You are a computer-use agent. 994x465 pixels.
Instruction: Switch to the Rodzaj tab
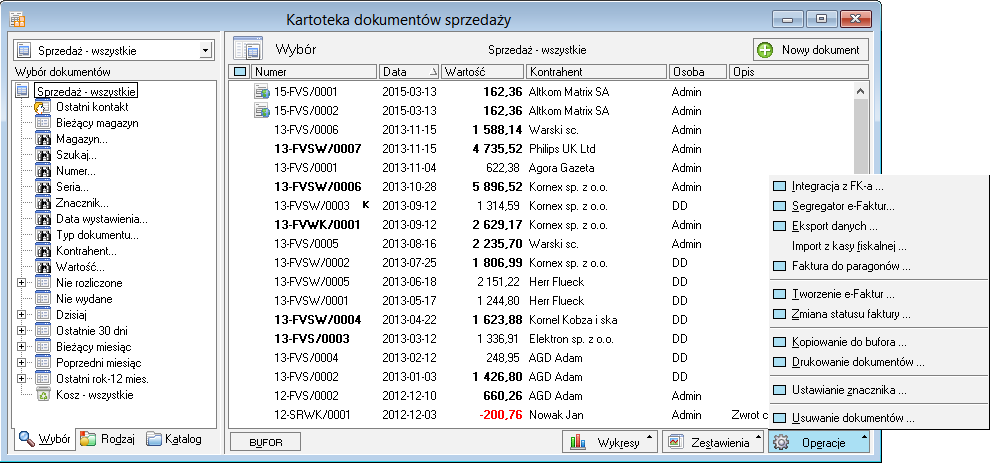coord(108,438)
